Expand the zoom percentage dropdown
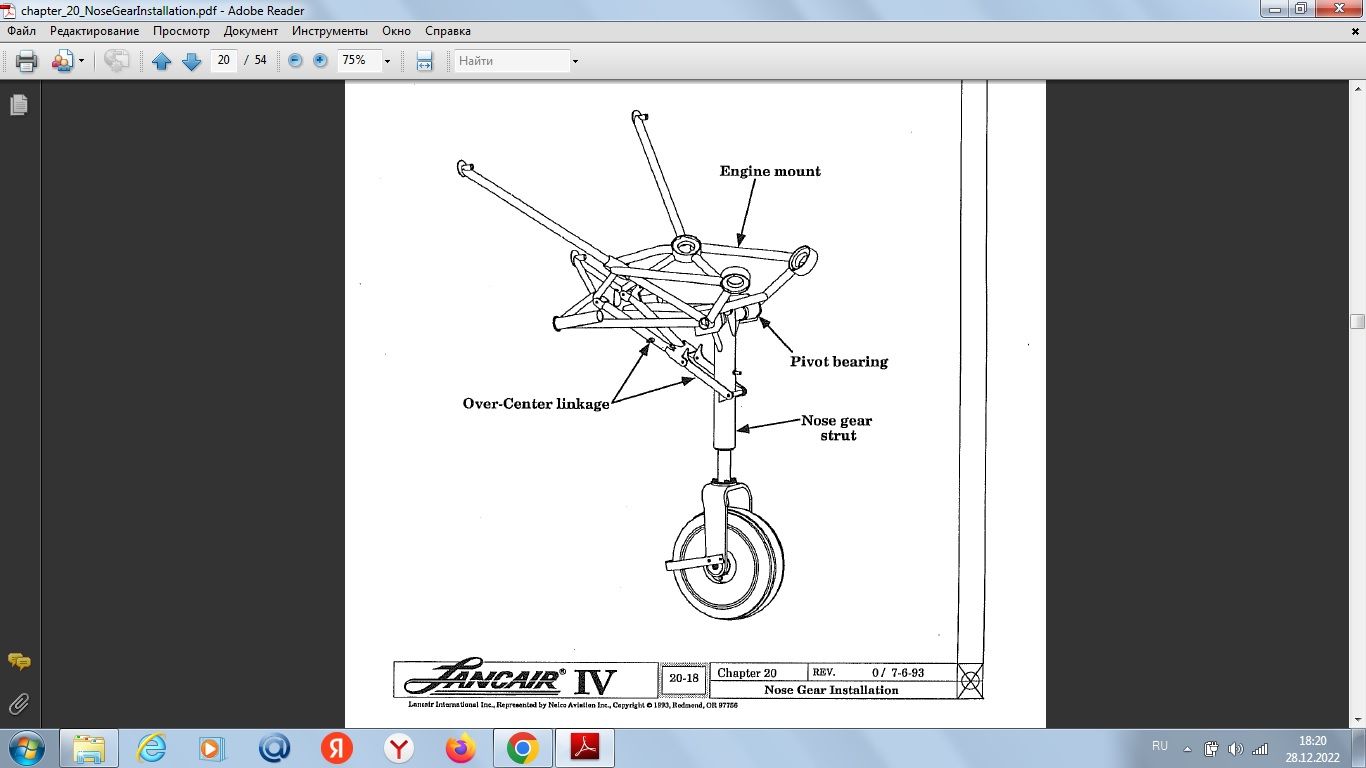This screenshot has height=768, width=1366. point(387,61)
